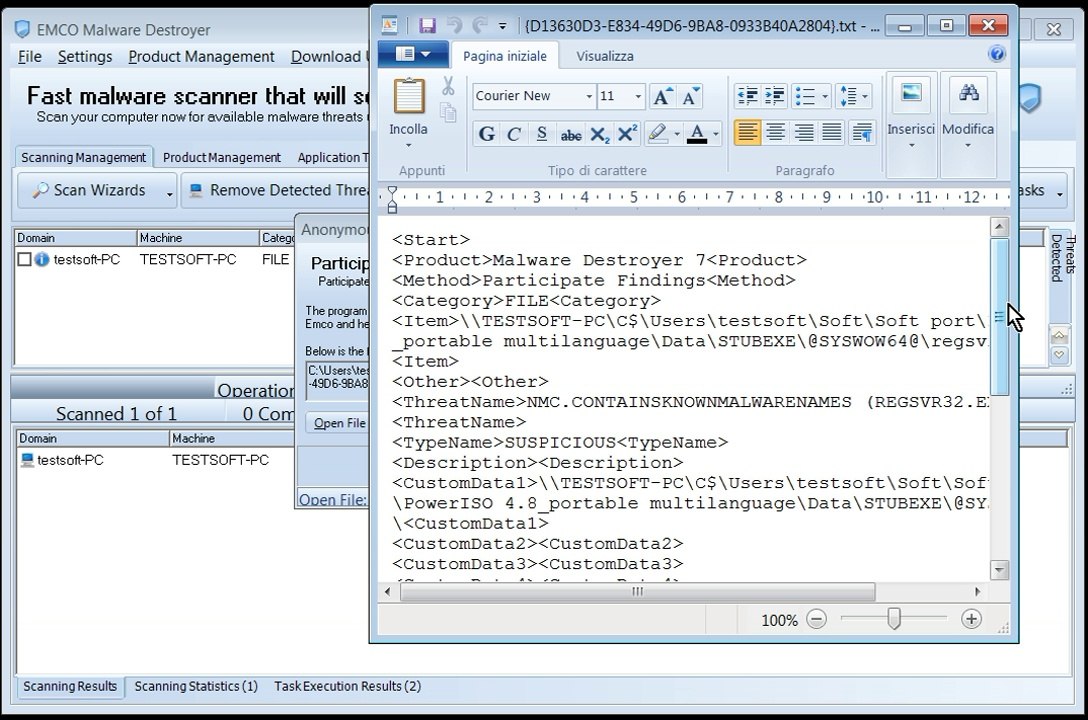Open the font color dropdown arrow

(715, 133)
